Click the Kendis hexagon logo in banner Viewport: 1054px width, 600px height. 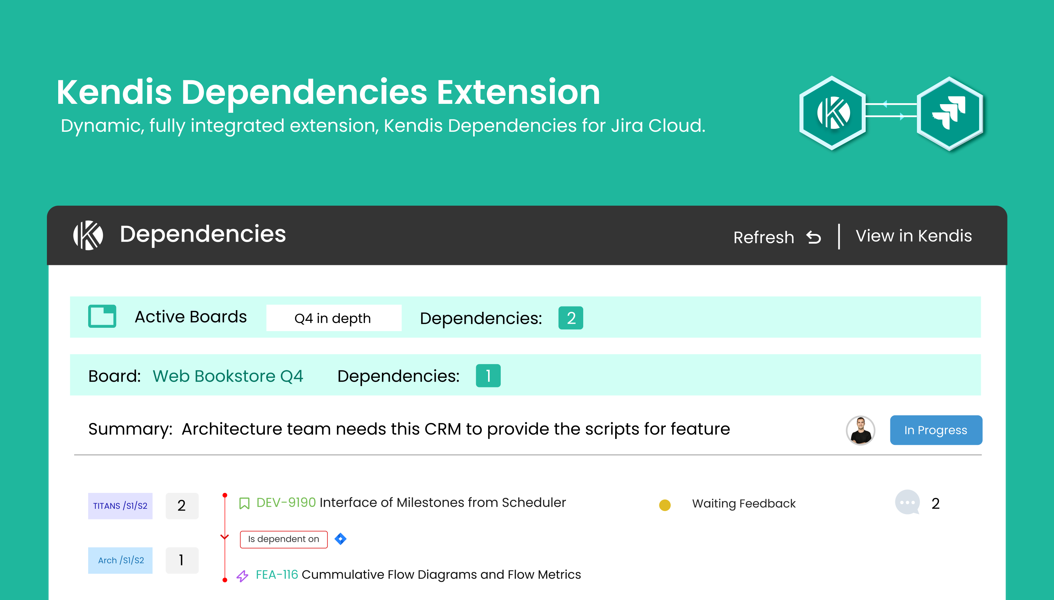[832, 113]
